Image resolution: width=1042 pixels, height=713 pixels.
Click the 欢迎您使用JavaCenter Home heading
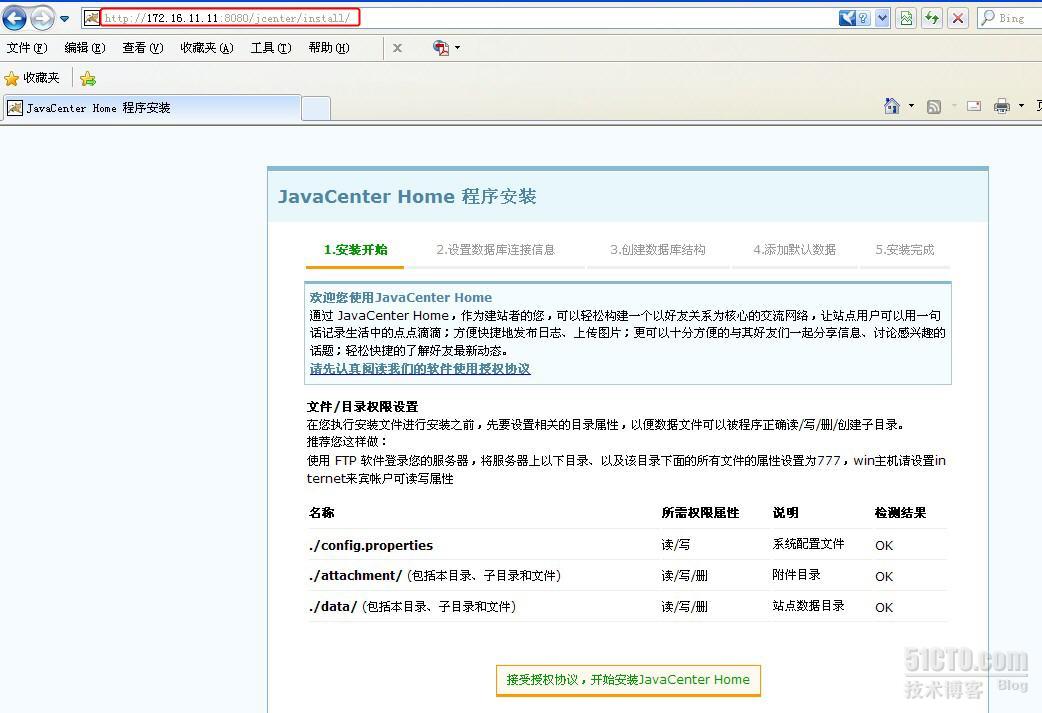pos(401,298)
